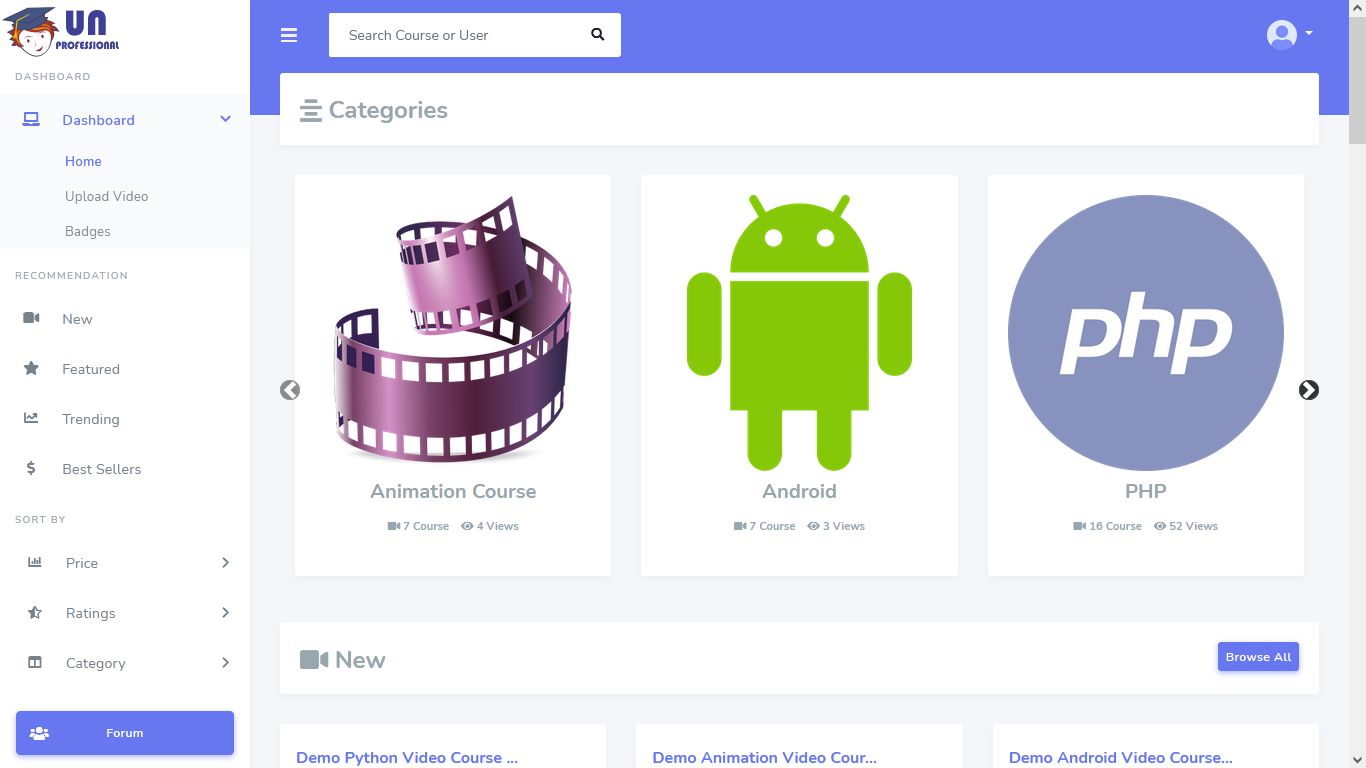Open the user account dropdown caret
1366x768 pixels.
(x=1309, y=33)
